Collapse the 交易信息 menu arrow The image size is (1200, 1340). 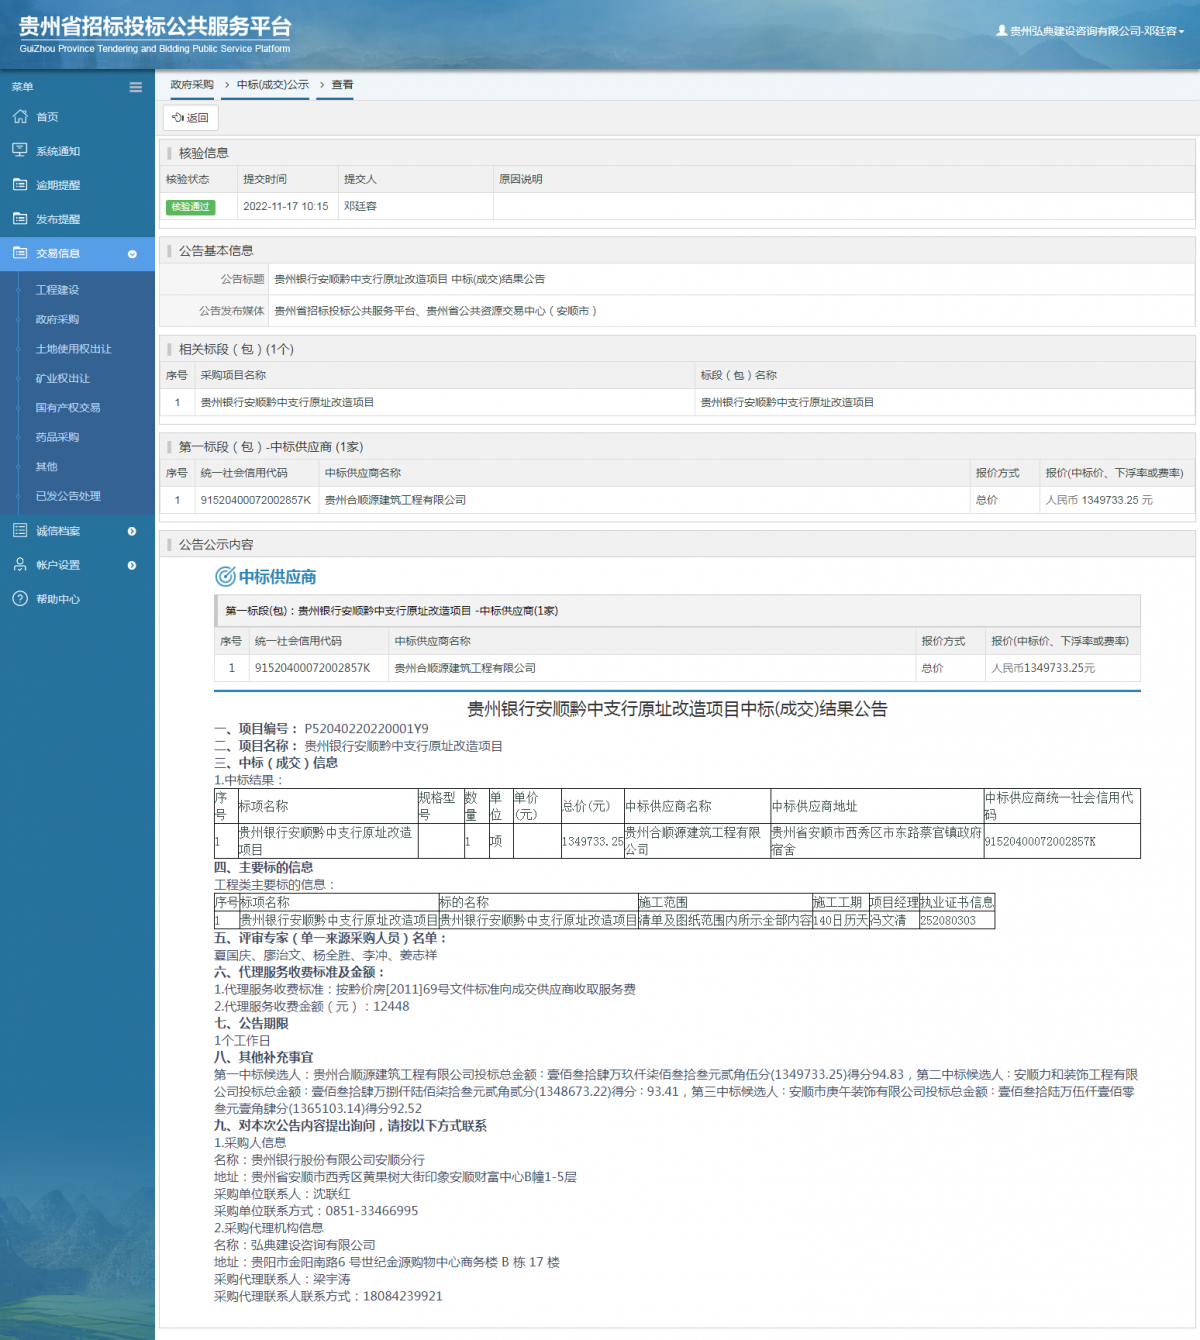[132, 254]
